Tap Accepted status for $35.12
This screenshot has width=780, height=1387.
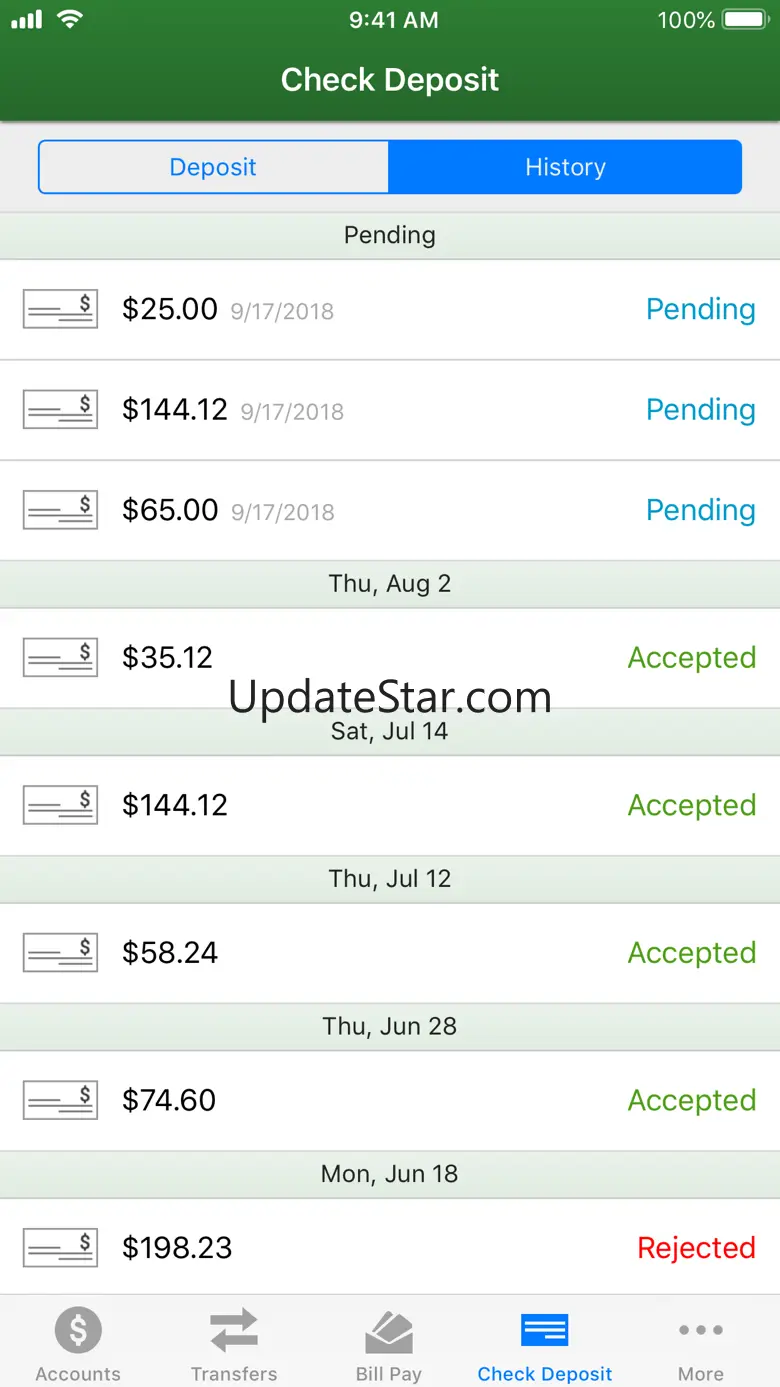coord(692,658)
